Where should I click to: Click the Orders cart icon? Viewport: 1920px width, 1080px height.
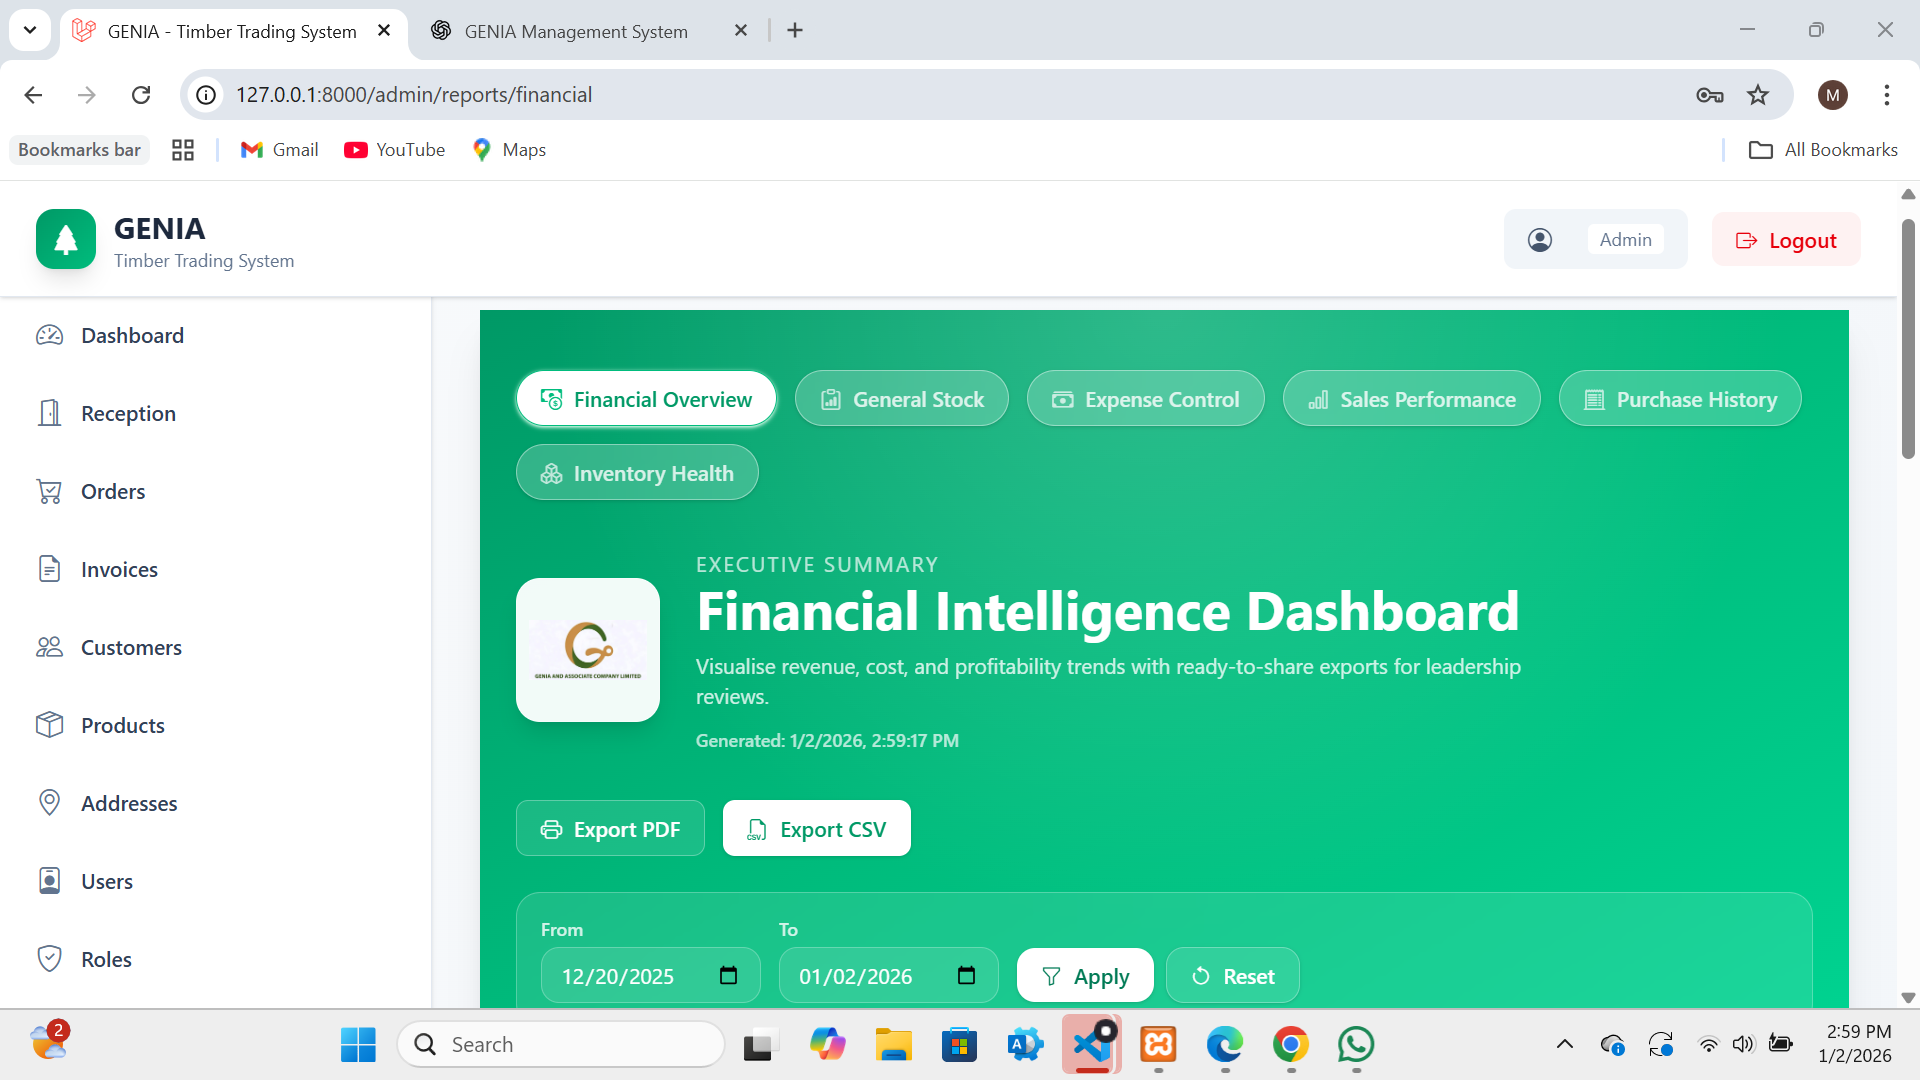point(50,491)
